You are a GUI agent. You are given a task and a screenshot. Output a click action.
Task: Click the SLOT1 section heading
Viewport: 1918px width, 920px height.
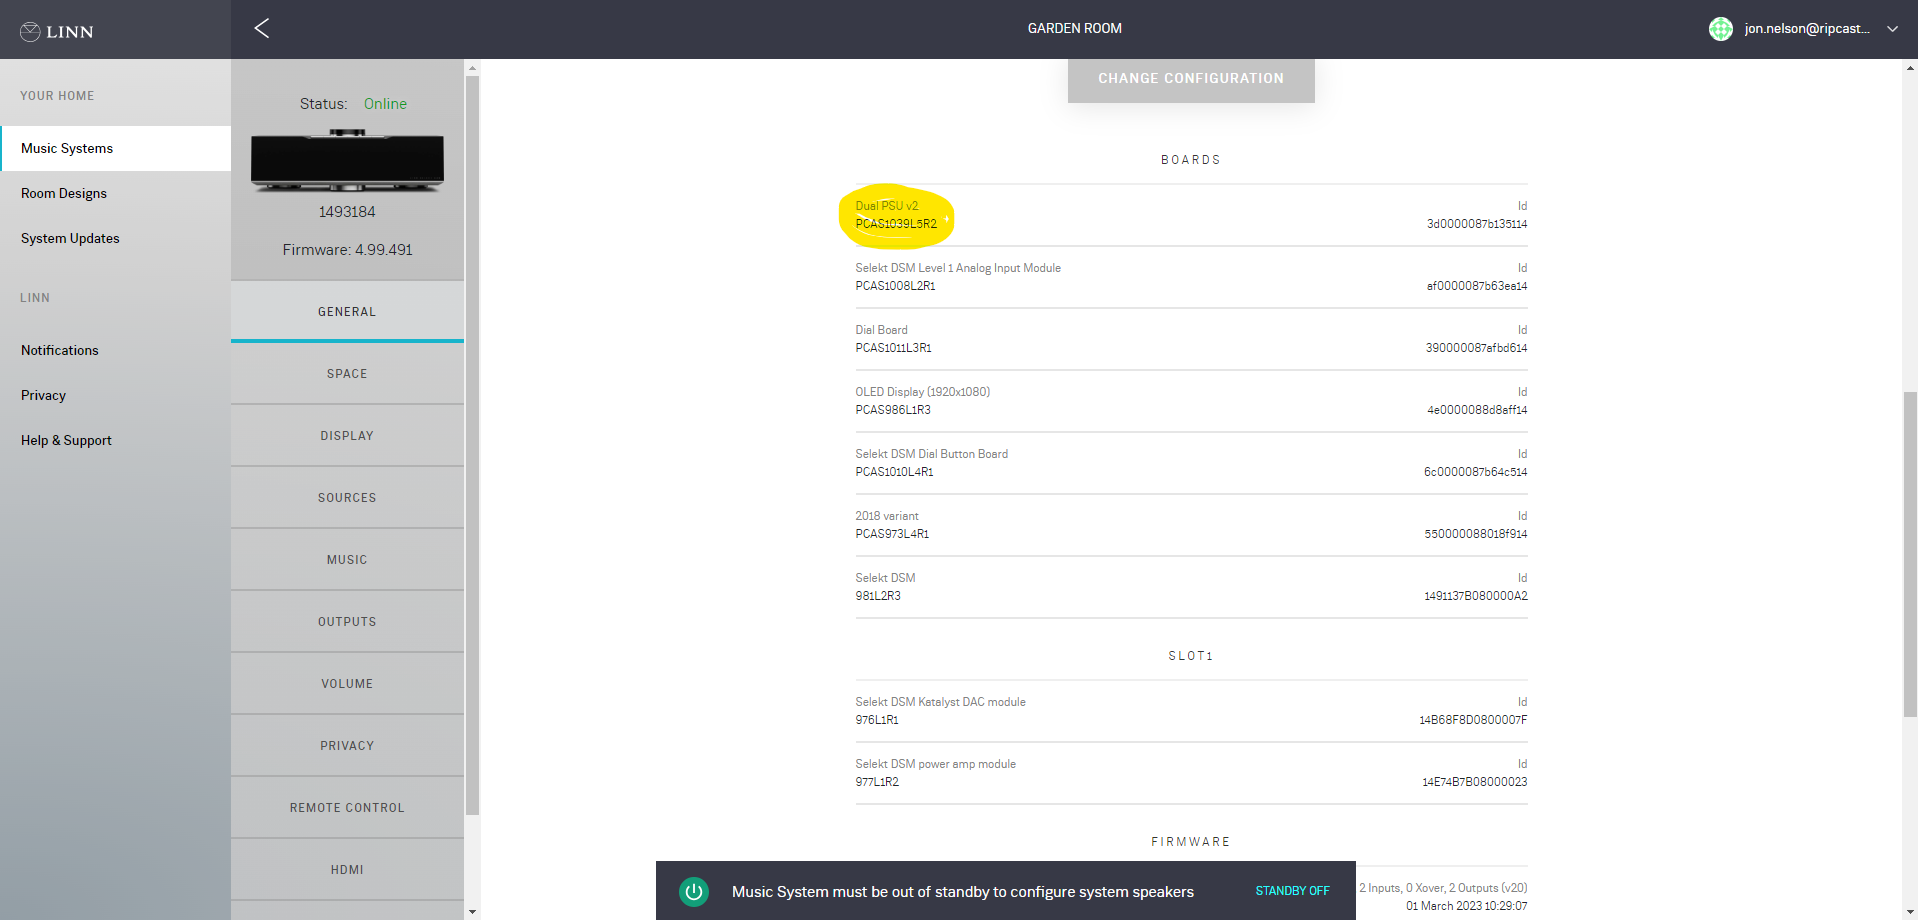(x=1191, y=656)
